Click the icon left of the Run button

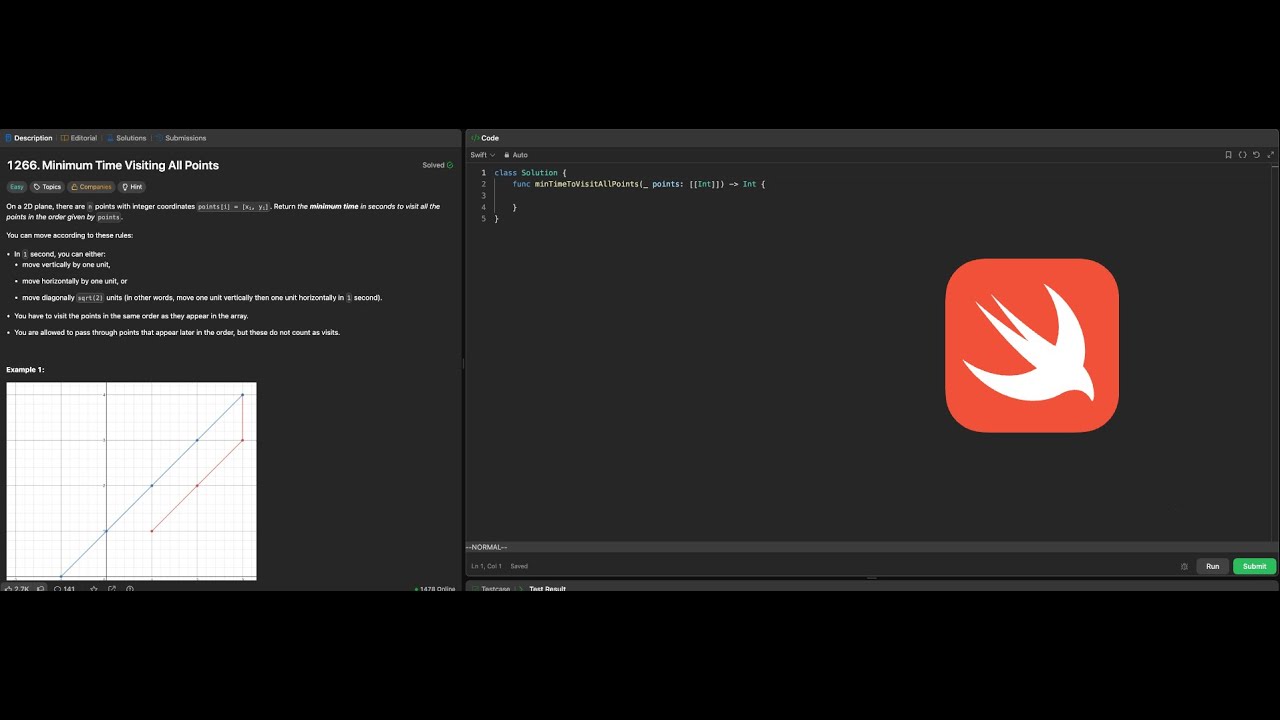[x=1184, y=566]
